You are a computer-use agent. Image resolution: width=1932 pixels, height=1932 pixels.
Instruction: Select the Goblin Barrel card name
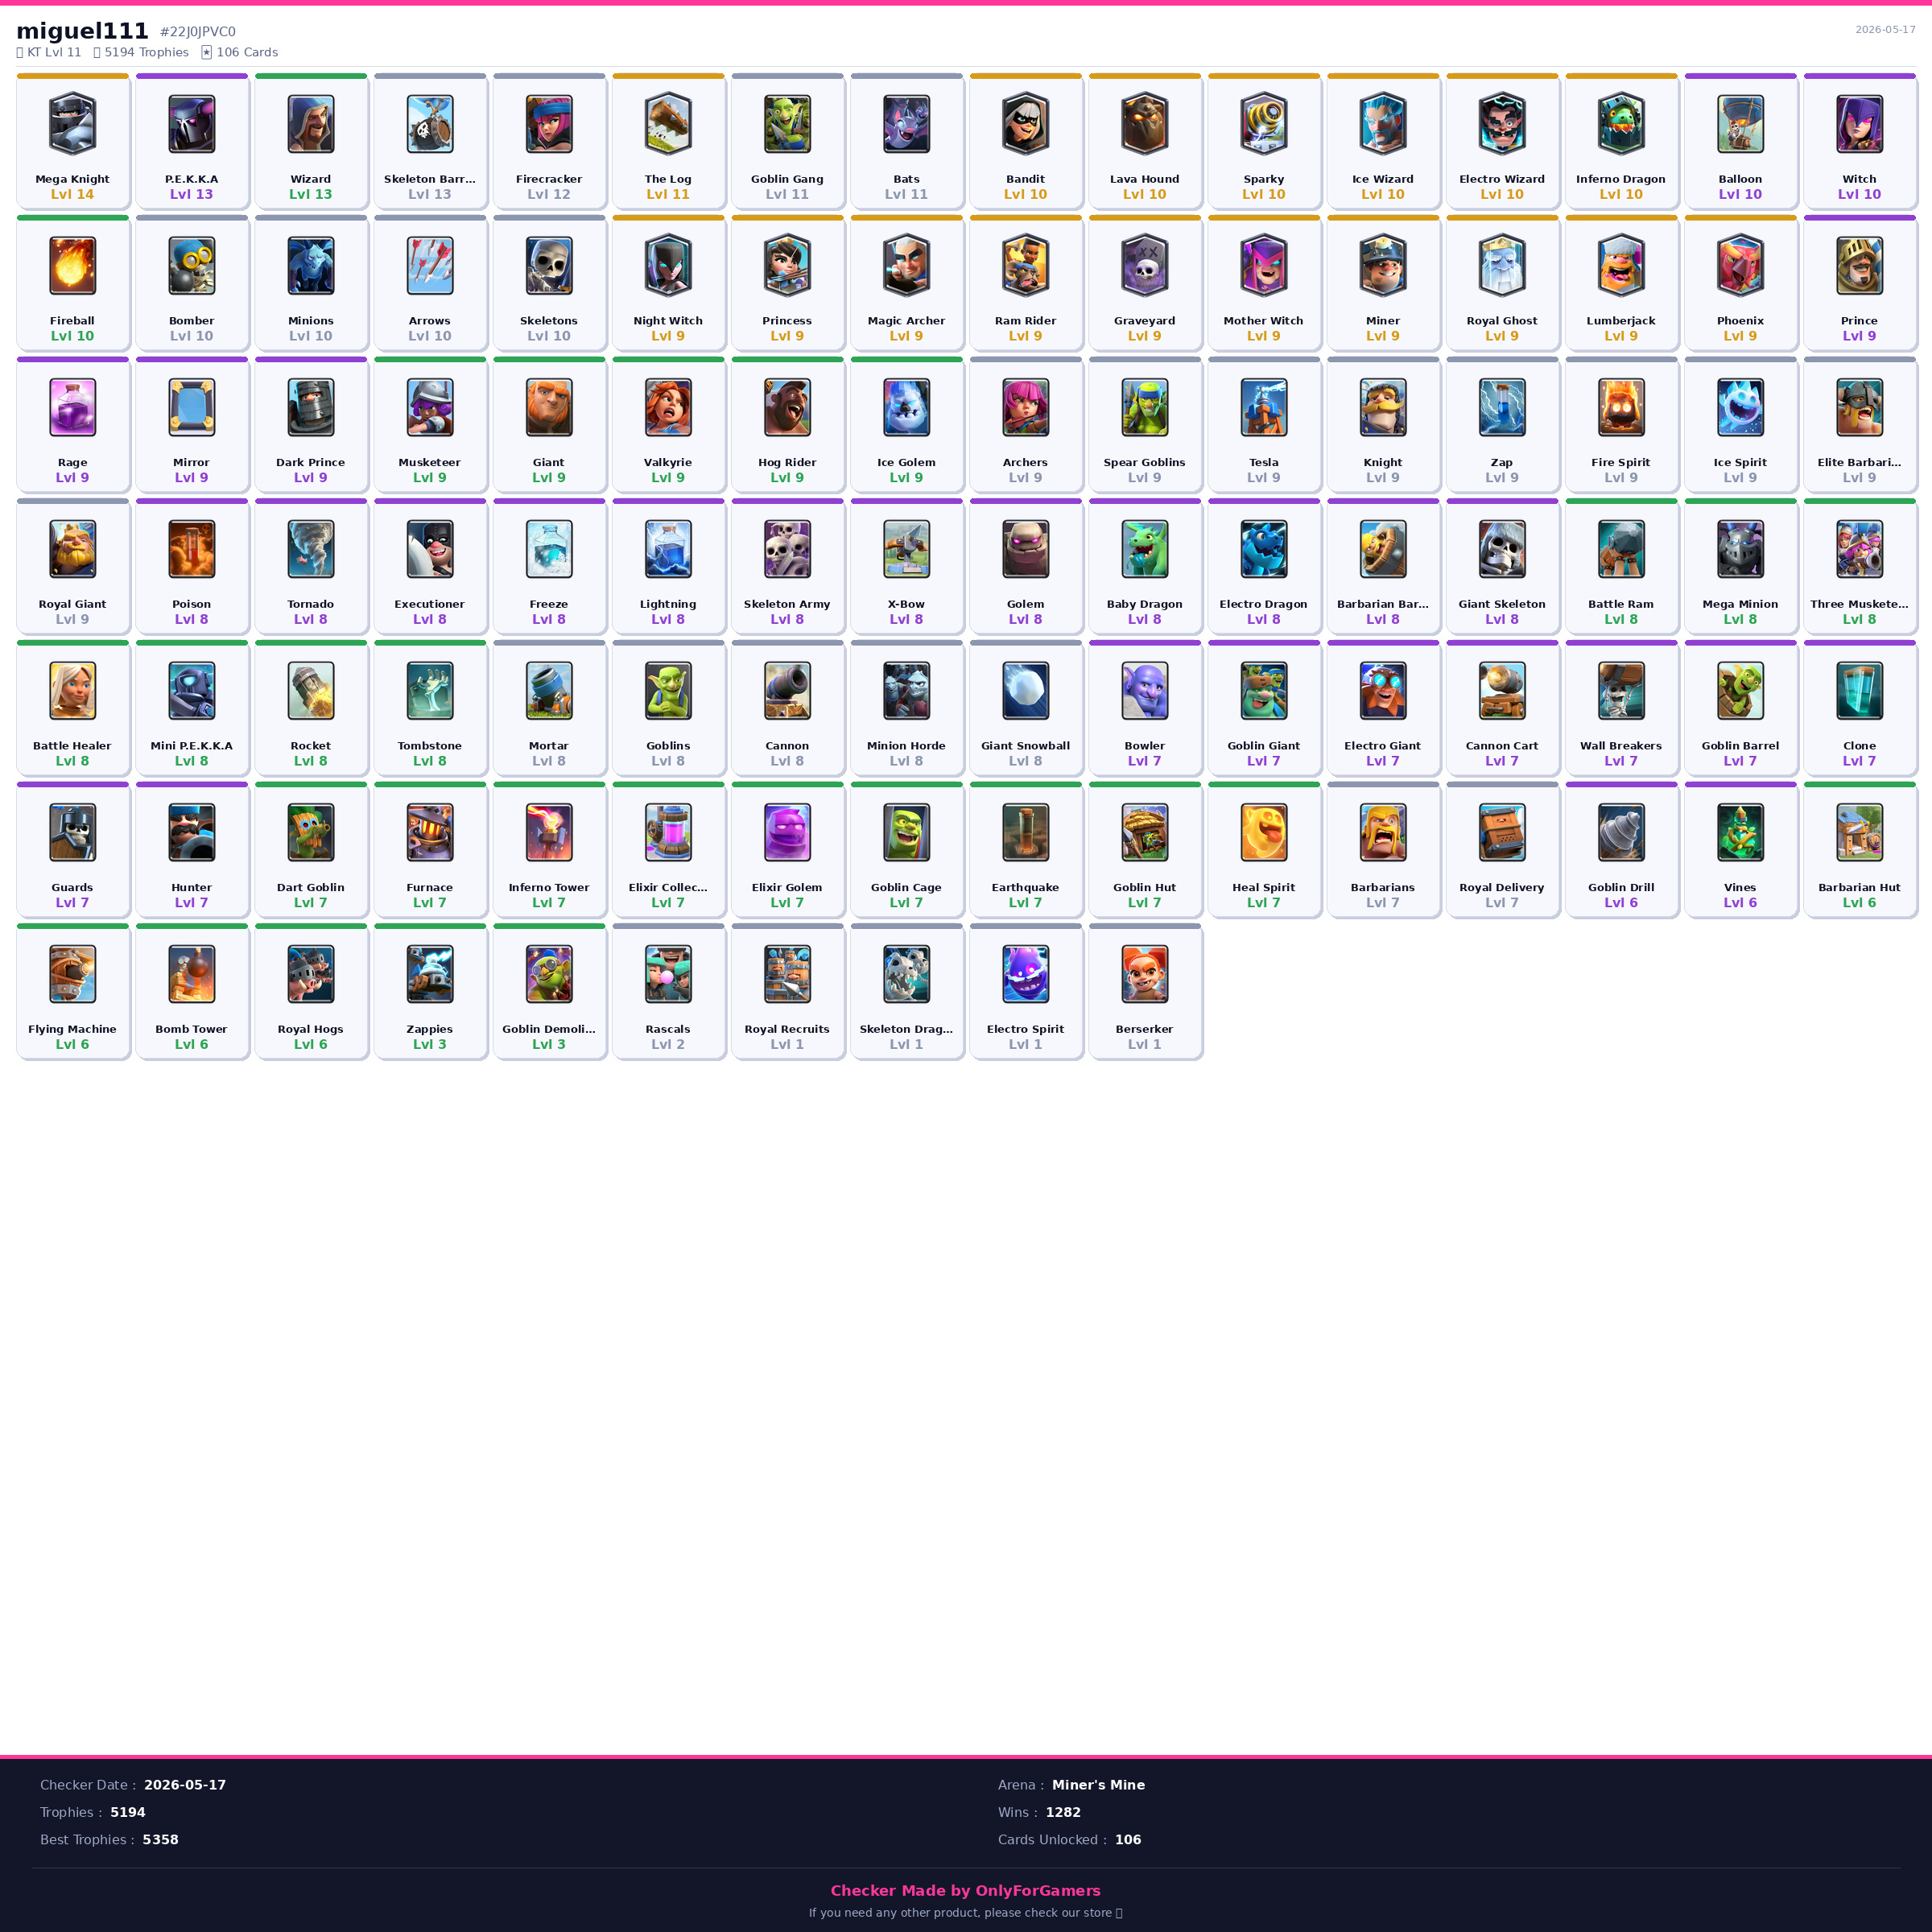click(x=1740, y=746)
